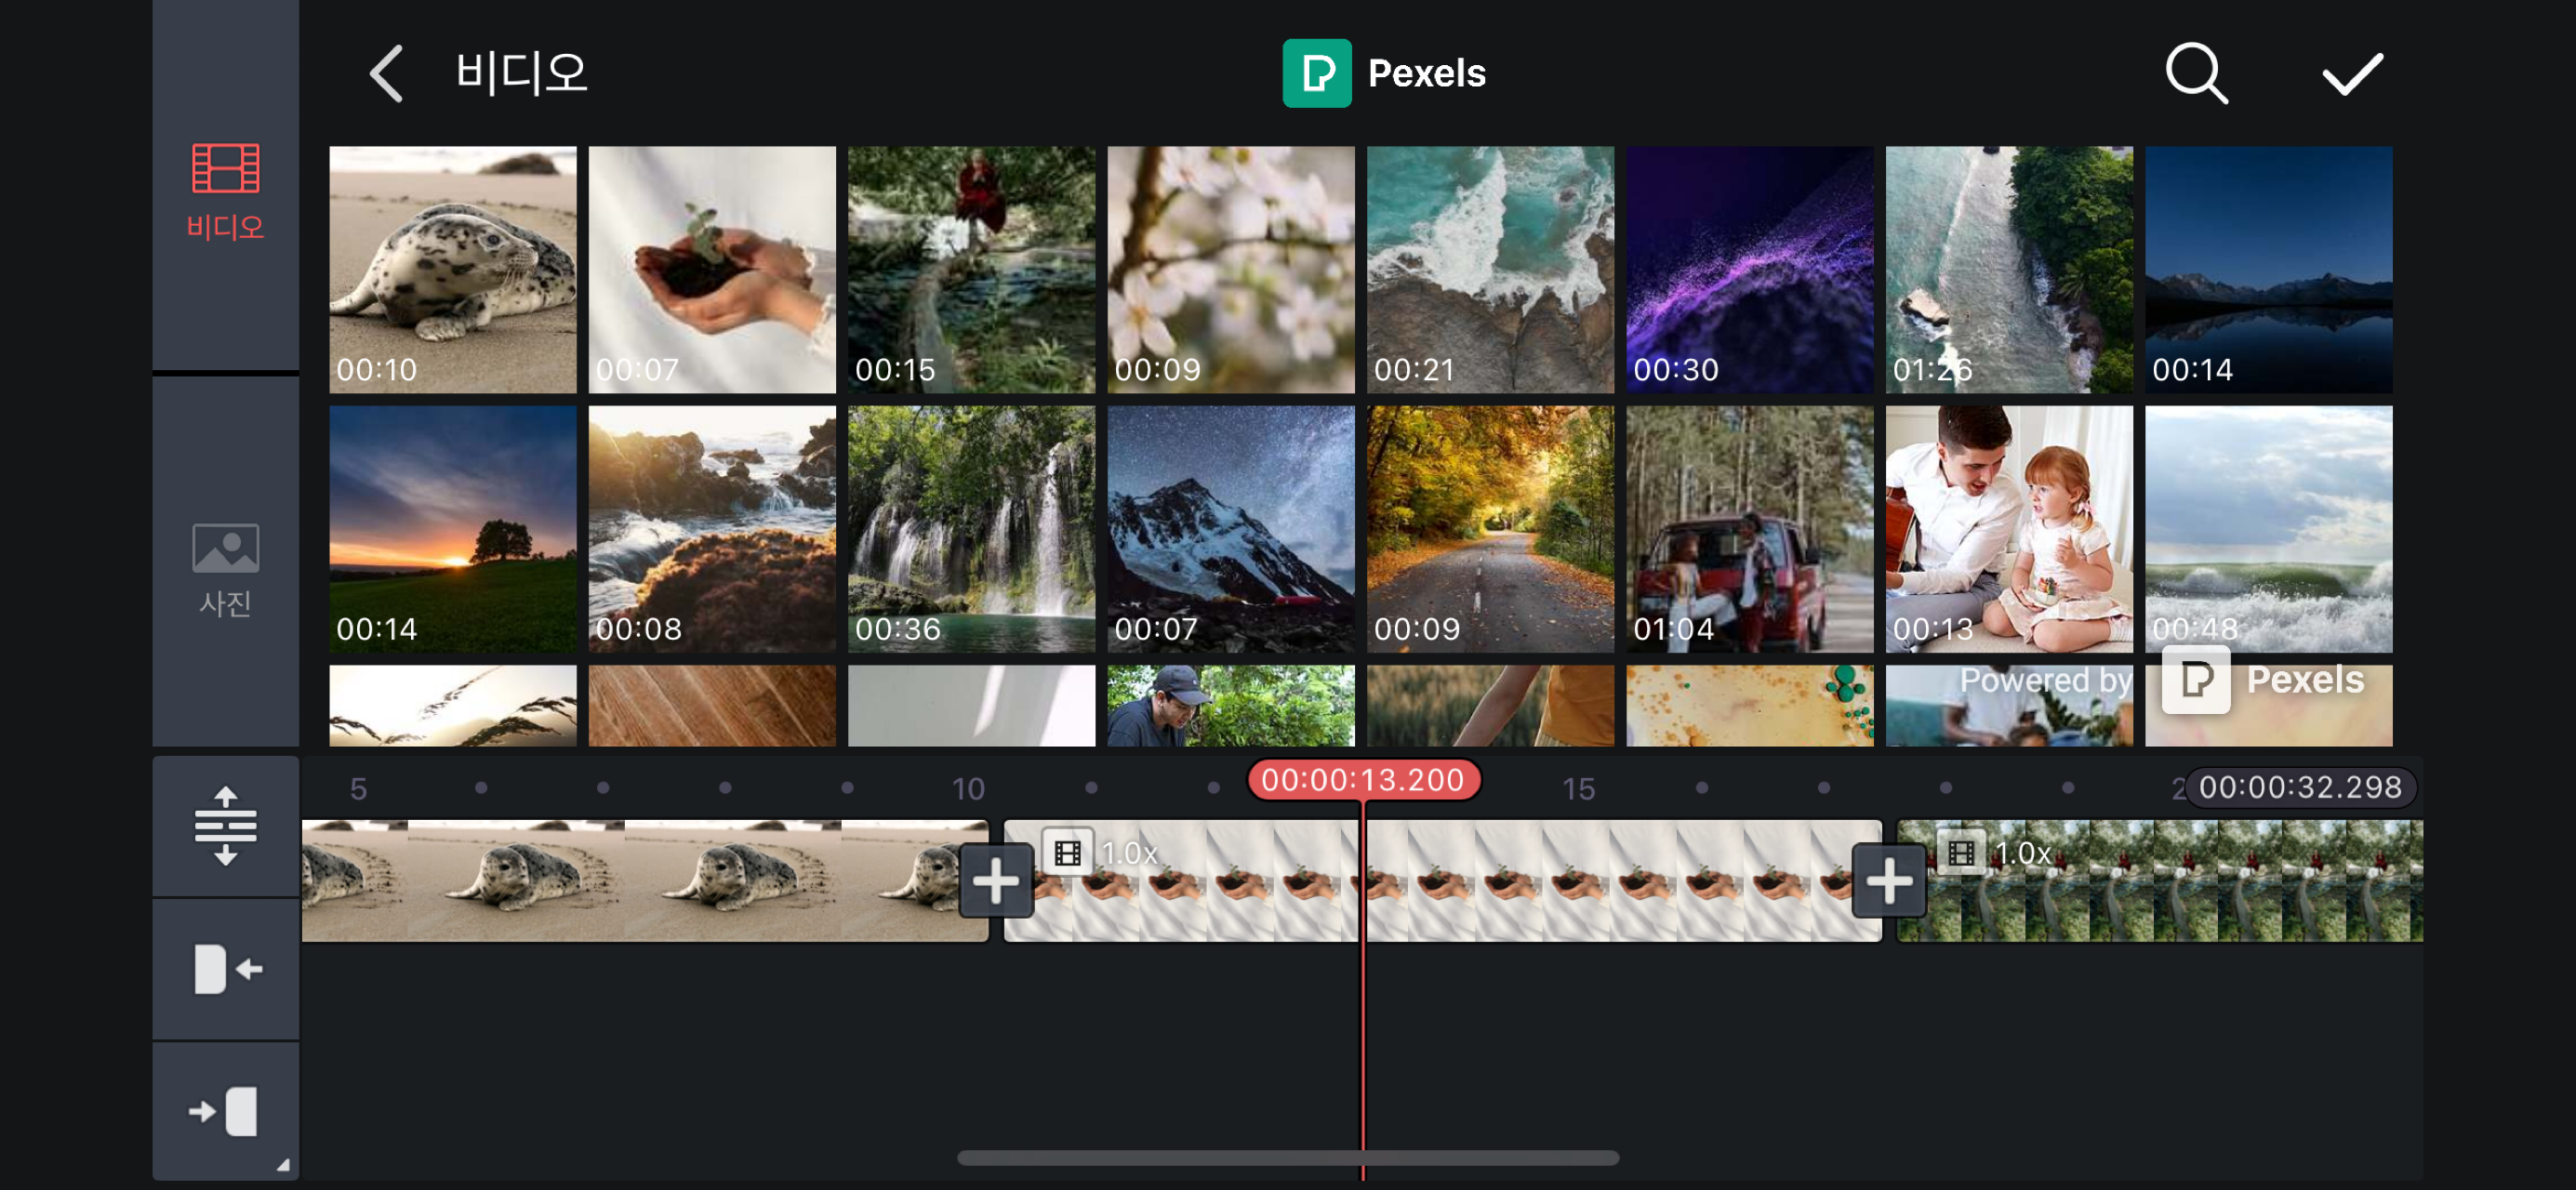This screenshot has width=2576, height=1190.
Task: Add transition between hand and forest clips
Action: point(1888,881)
